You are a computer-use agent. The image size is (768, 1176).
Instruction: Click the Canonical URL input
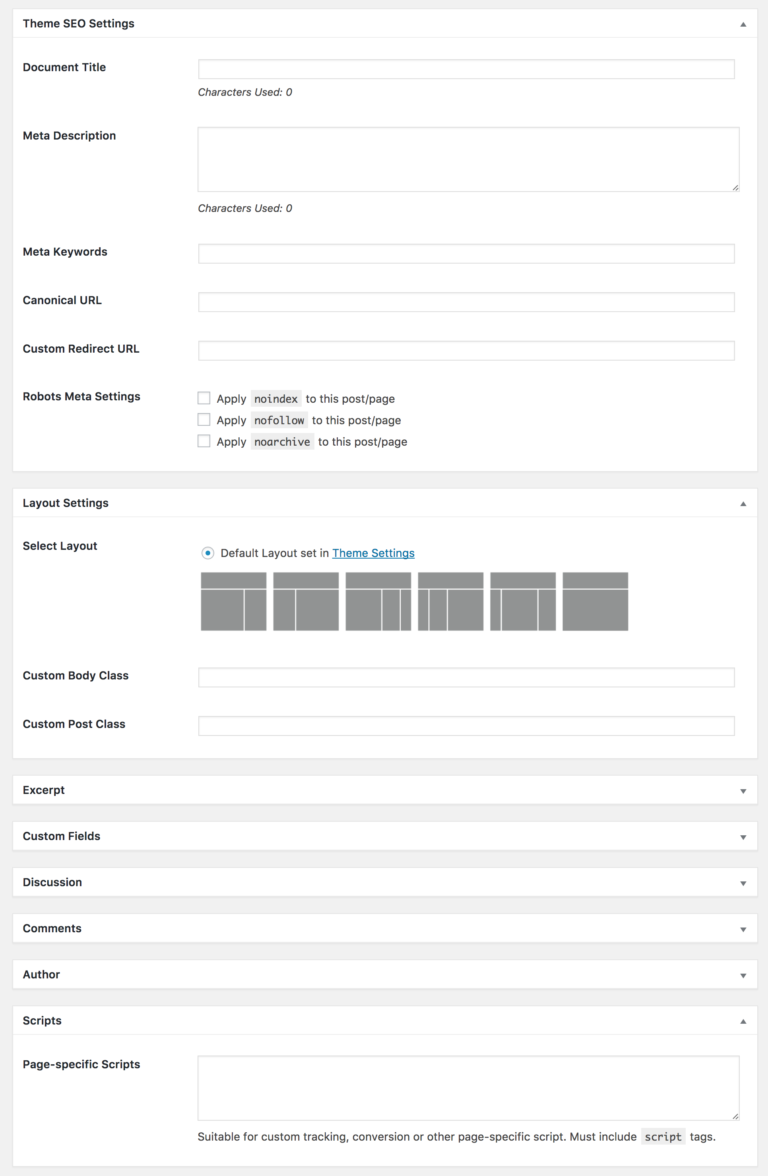click(466, 302)
